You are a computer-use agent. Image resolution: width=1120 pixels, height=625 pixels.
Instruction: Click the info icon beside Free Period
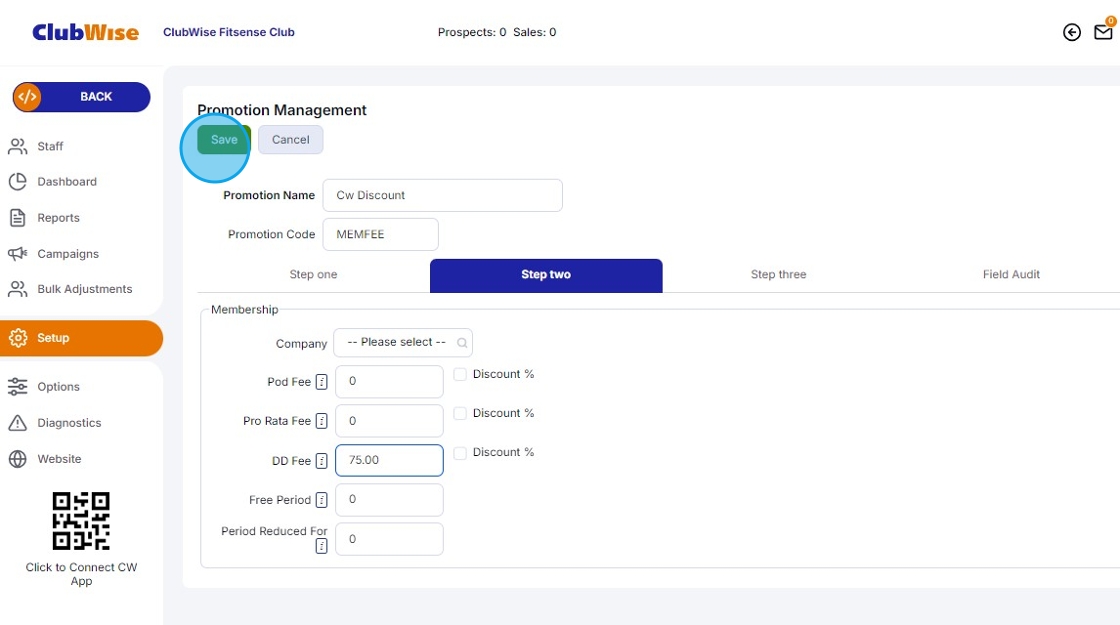pos(321,500)
